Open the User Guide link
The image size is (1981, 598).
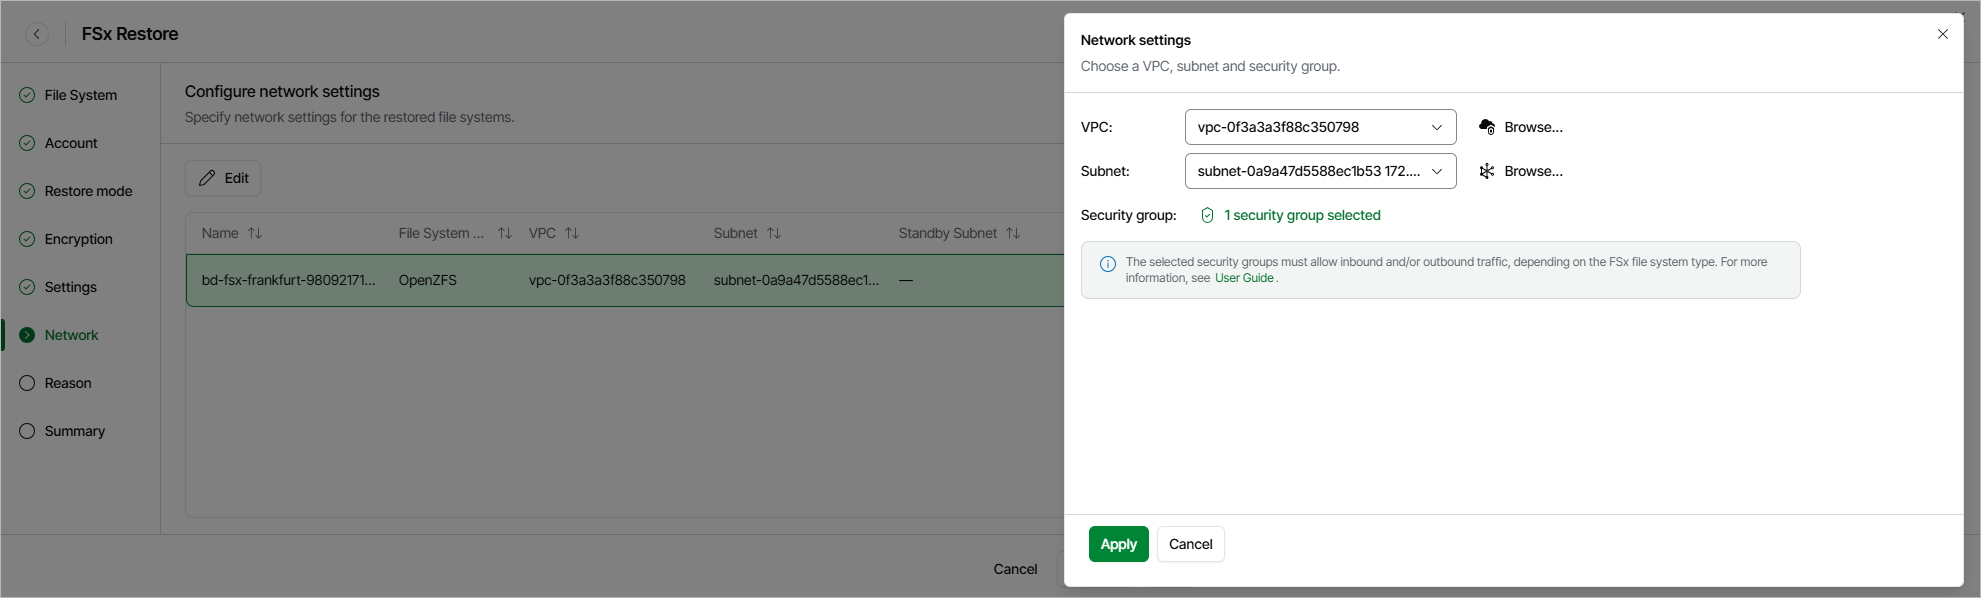pos(1244,278)
